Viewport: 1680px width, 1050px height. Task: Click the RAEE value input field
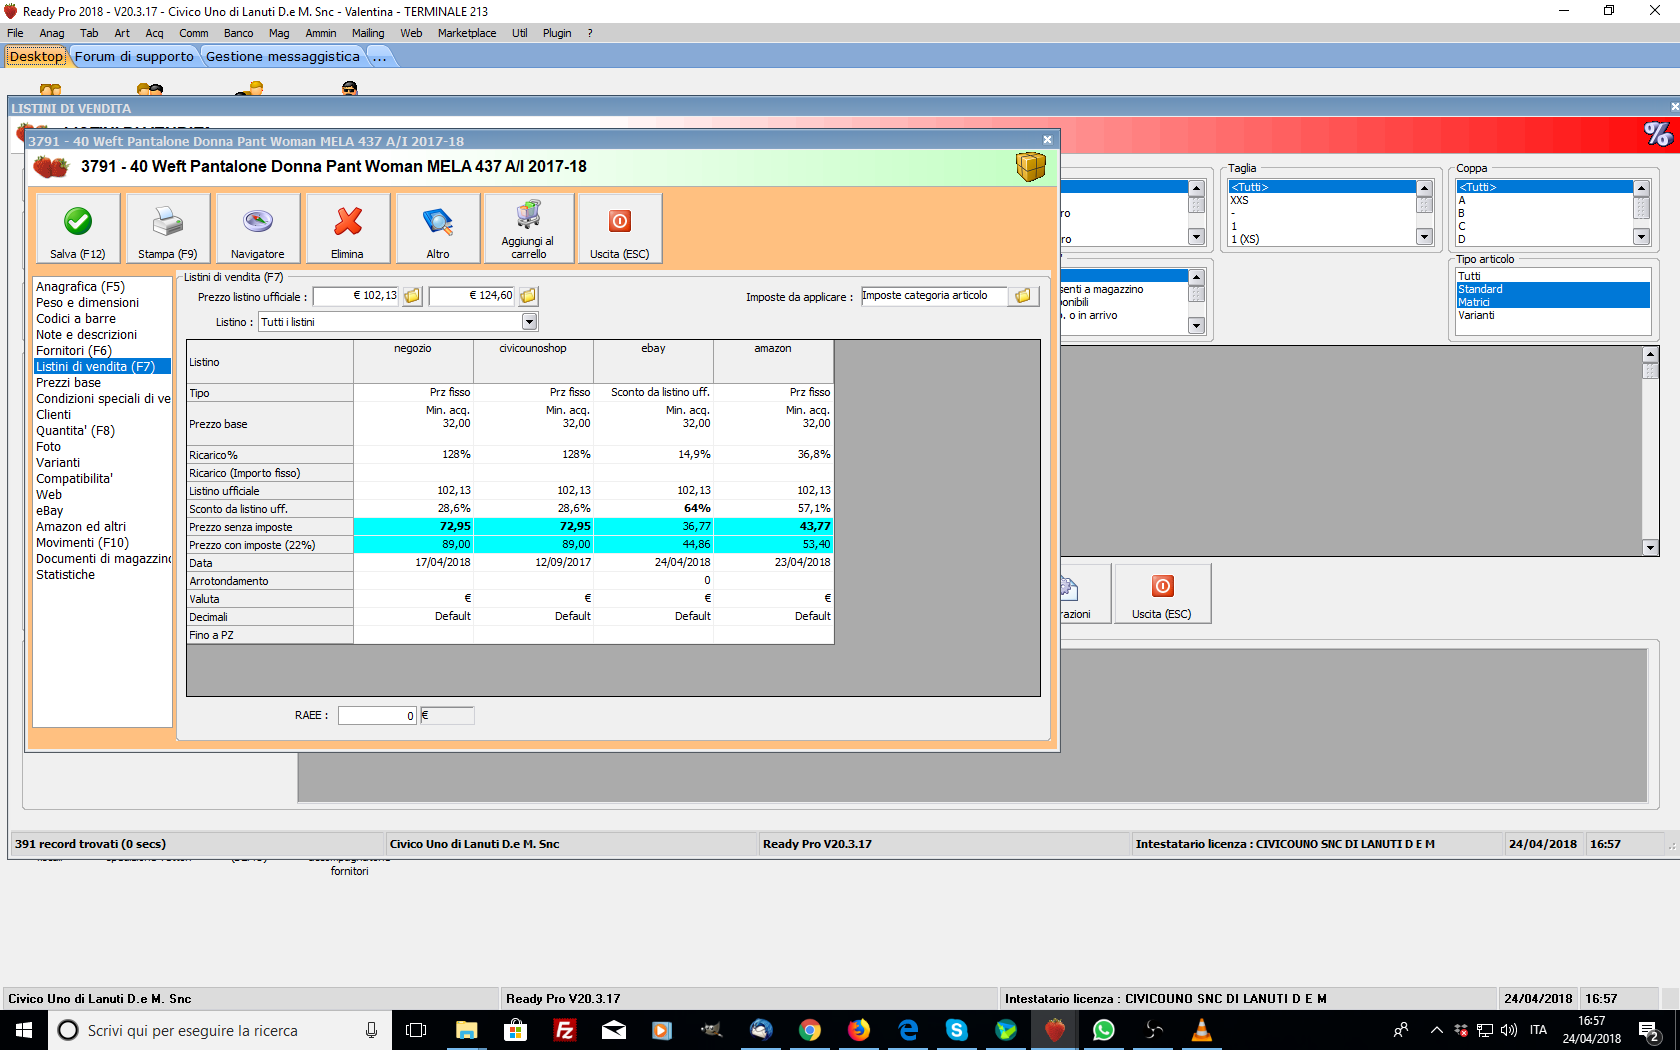click(377, 715)
